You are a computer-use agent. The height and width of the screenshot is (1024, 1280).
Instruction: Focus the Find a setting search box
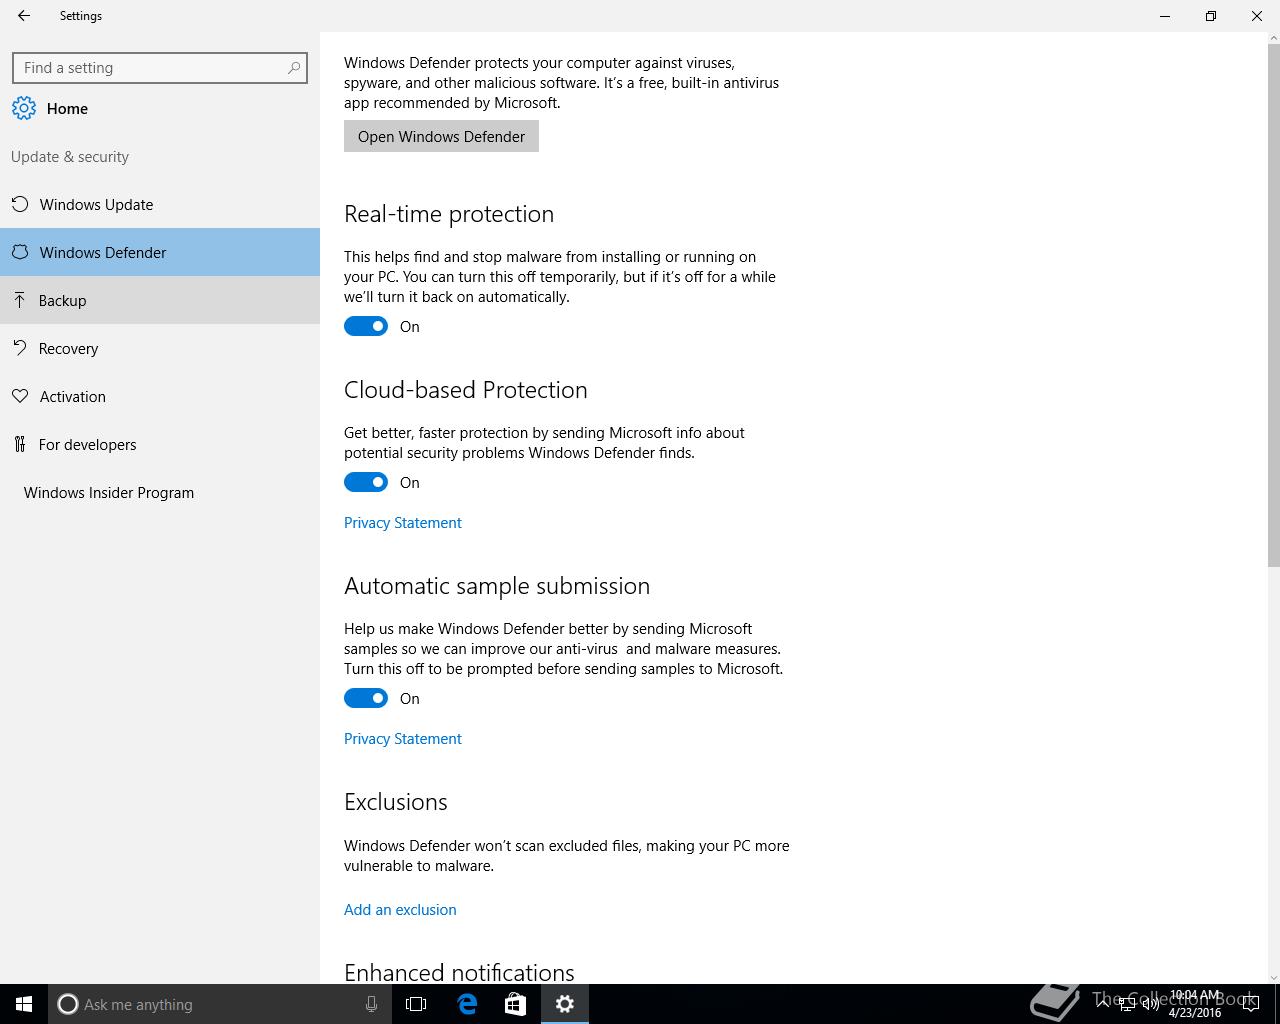160,68
